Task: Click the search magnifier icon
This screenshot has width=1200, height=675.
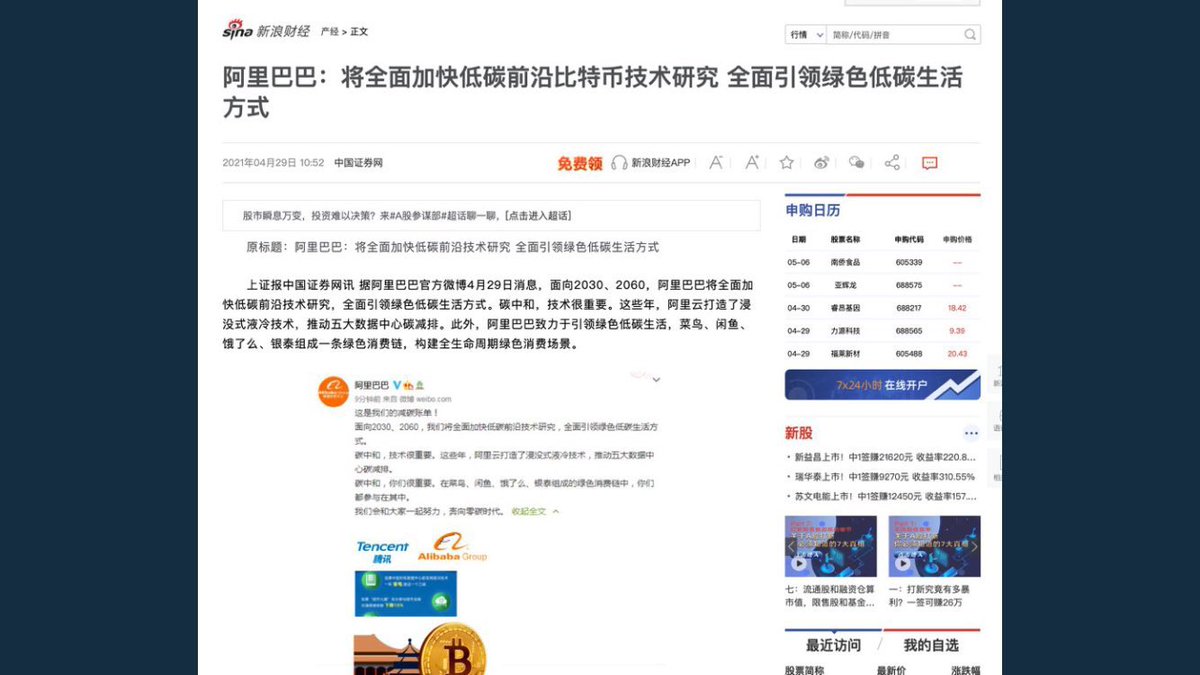Action: click(971, 35)
